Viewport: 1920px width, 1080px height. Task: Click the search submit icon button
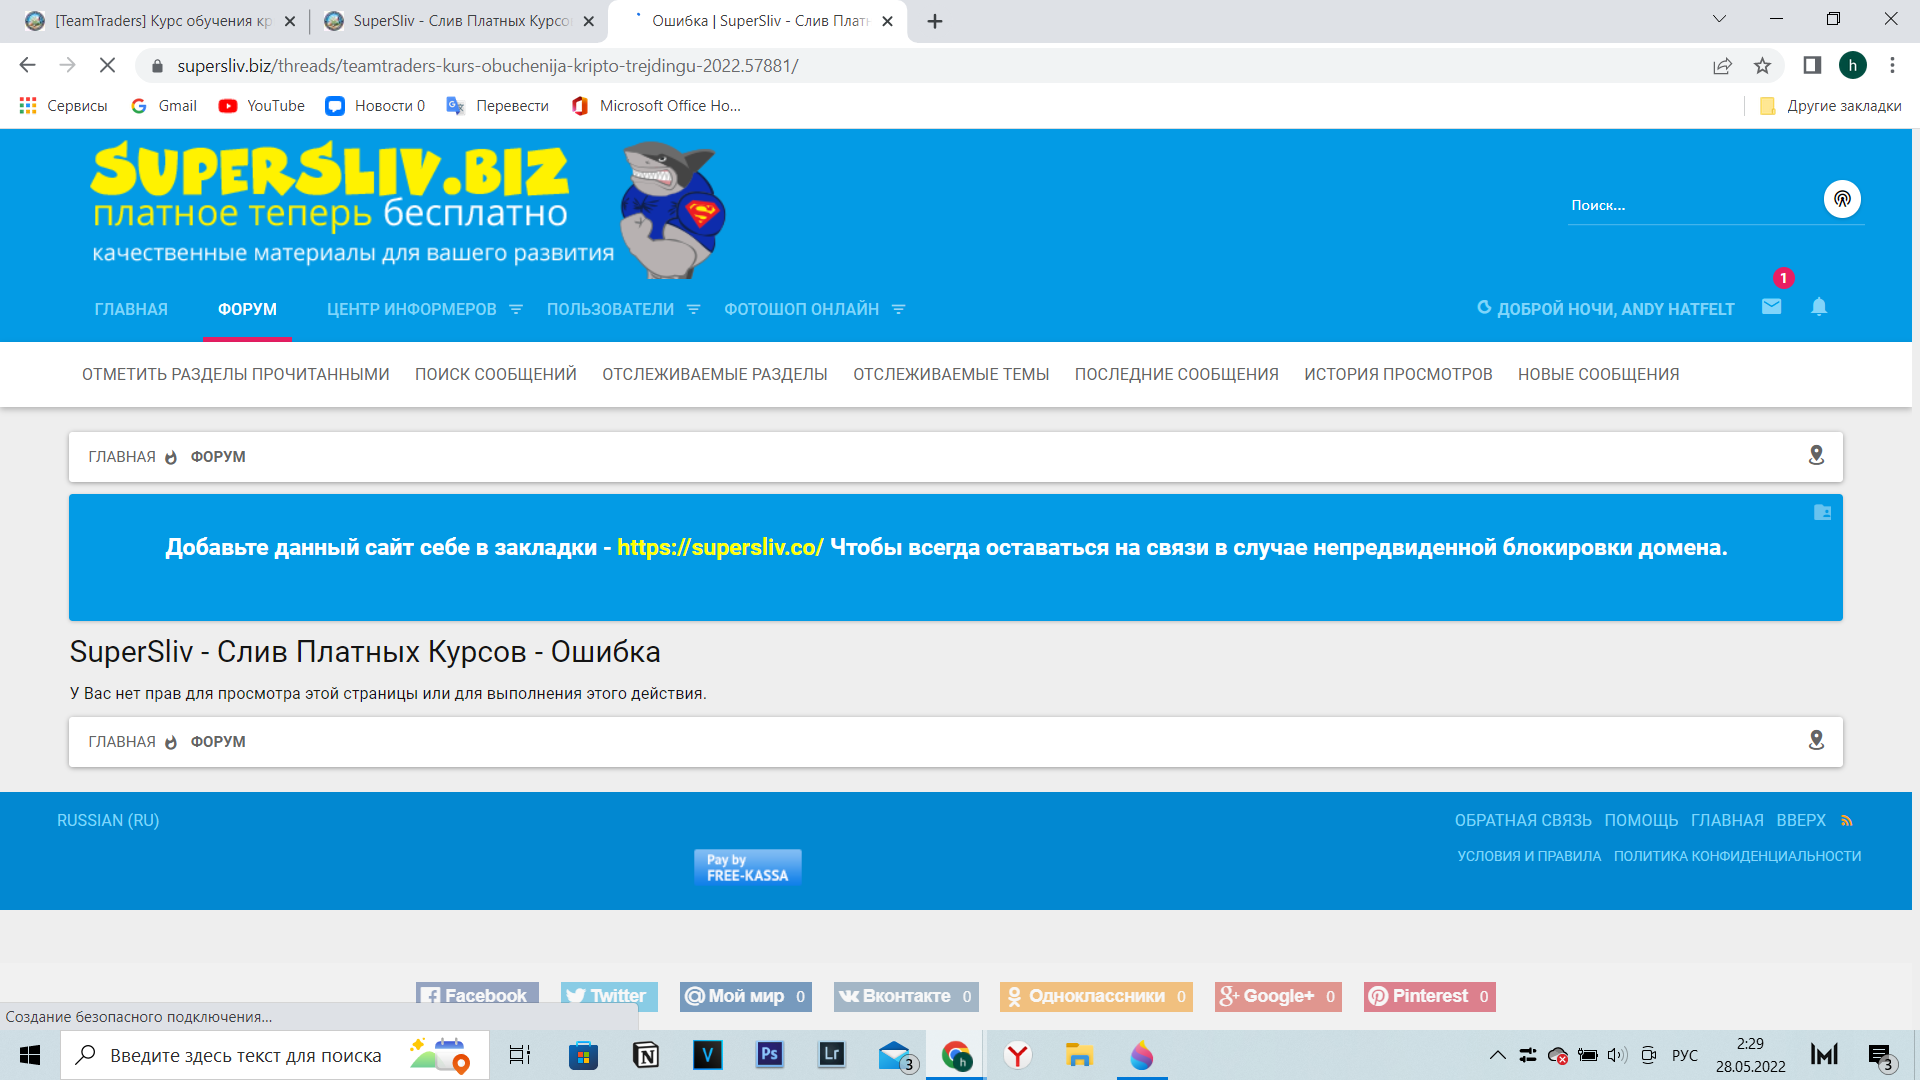(1842, 199)
